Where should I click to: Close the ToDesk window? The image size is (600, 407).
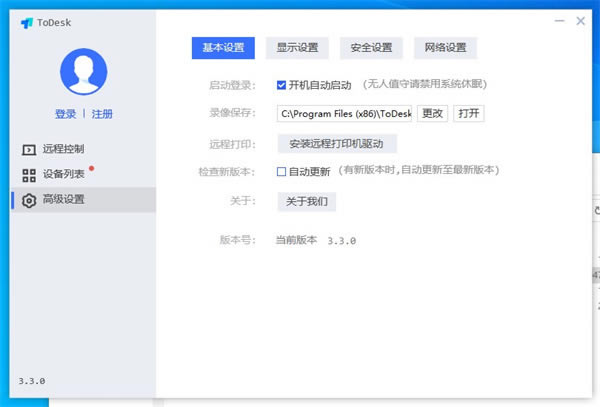[580, 21]
